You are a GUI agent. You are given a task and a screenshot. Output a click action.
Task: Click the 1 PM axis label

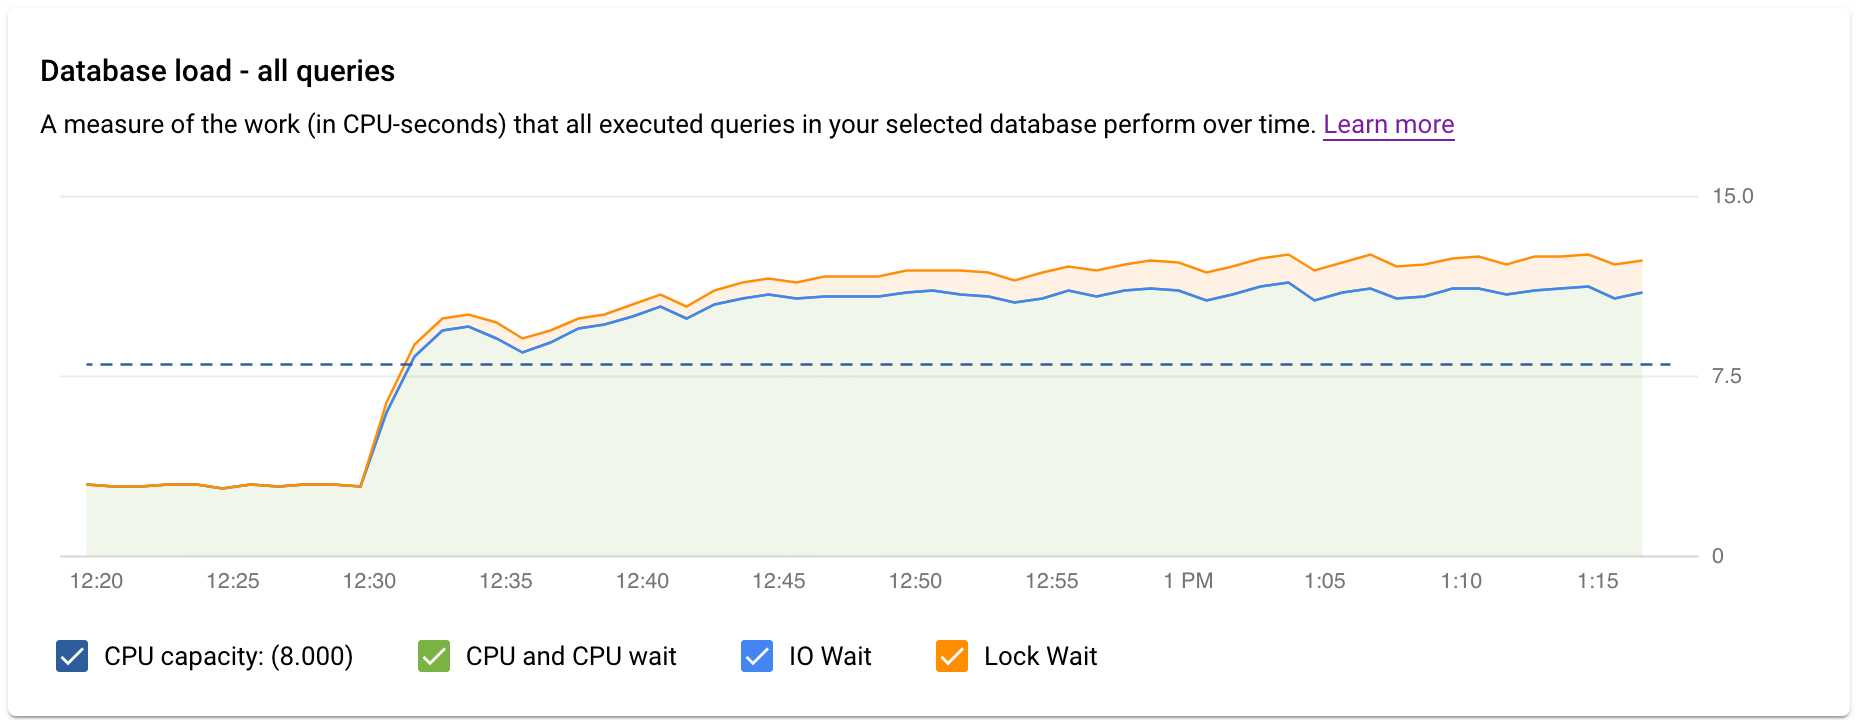point(1187,580)
